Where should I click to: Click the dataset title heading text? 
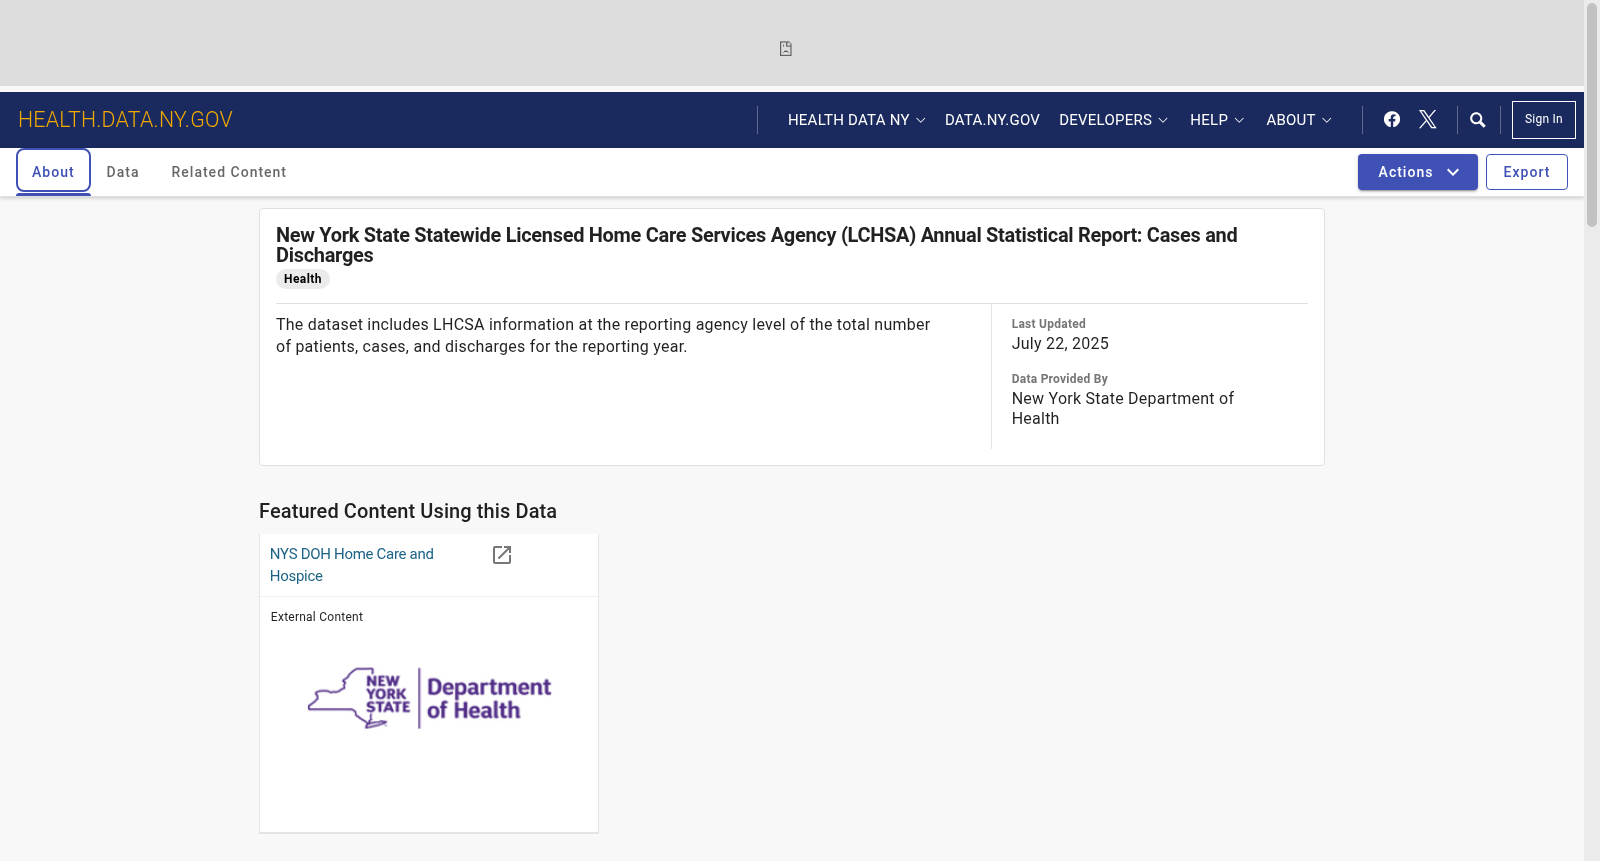[x=756, y=245]
